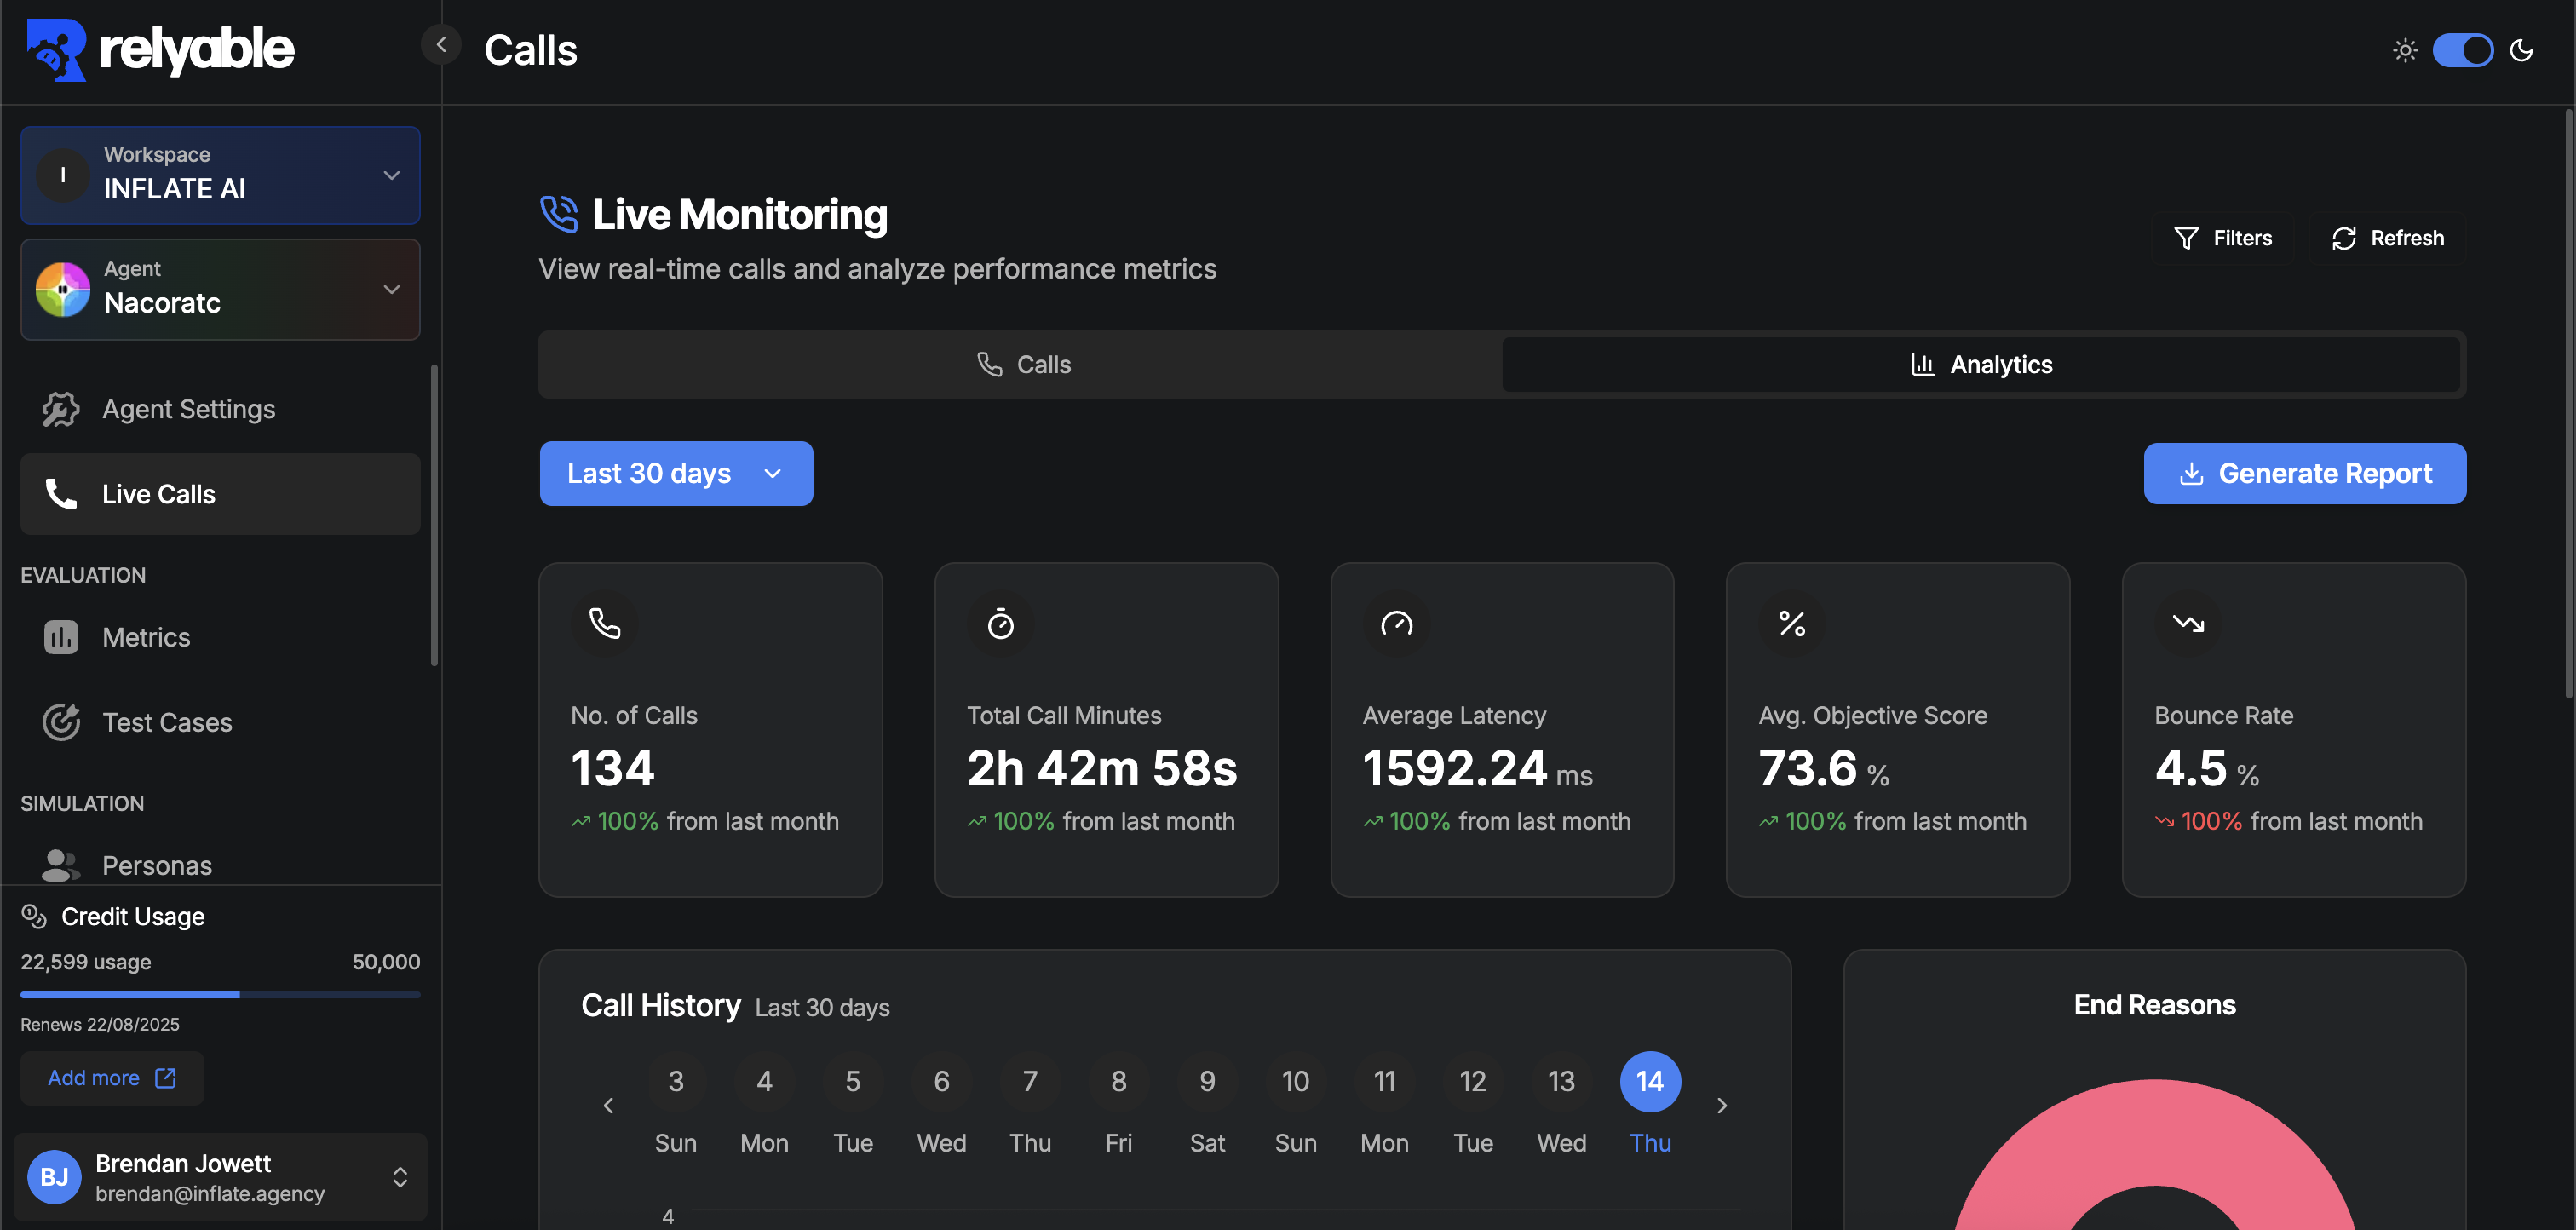Click the 22,599 usage text

click(86, 962)
